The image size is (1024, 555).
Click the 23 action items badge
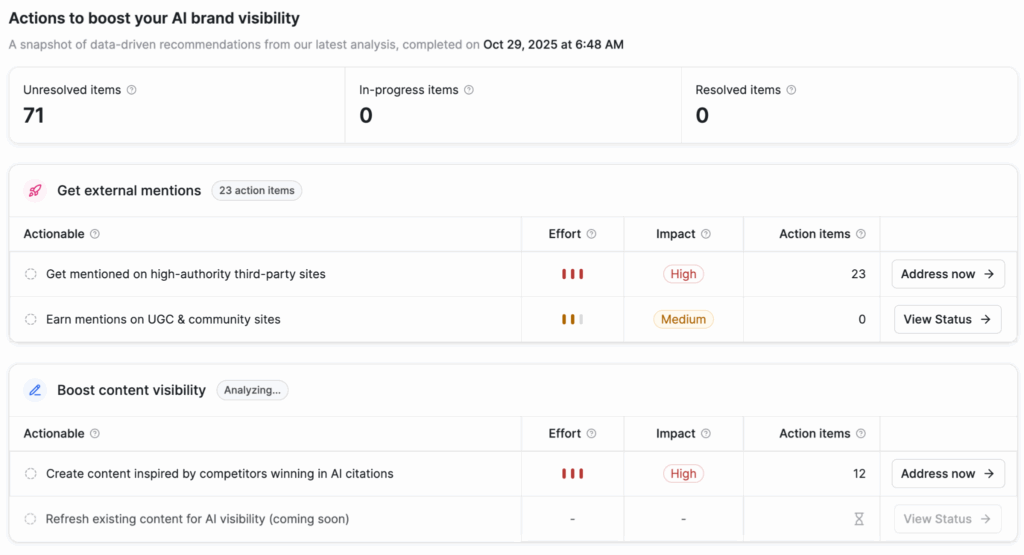click(x=257, y=190)
